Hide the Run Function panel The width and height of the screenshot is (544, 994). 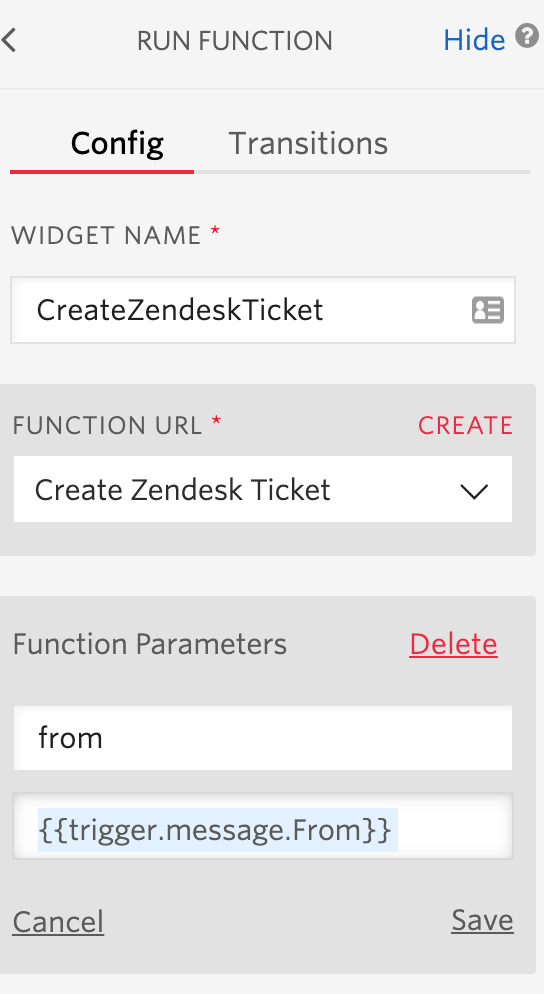click(x=474, y=40)
